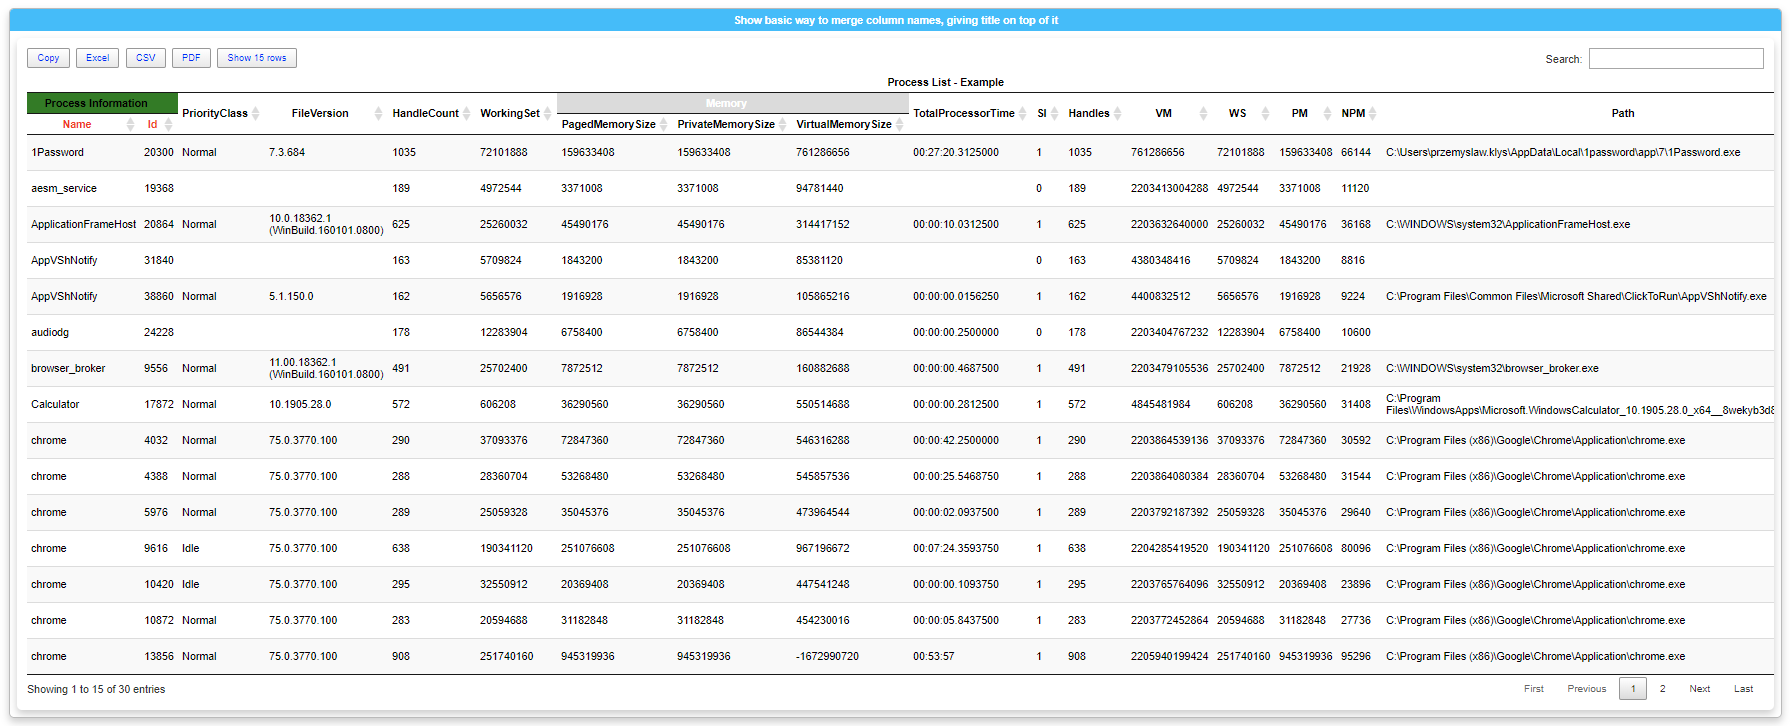Go to page 2 of results
The image size is (1790, 726).
point(1662,689)
